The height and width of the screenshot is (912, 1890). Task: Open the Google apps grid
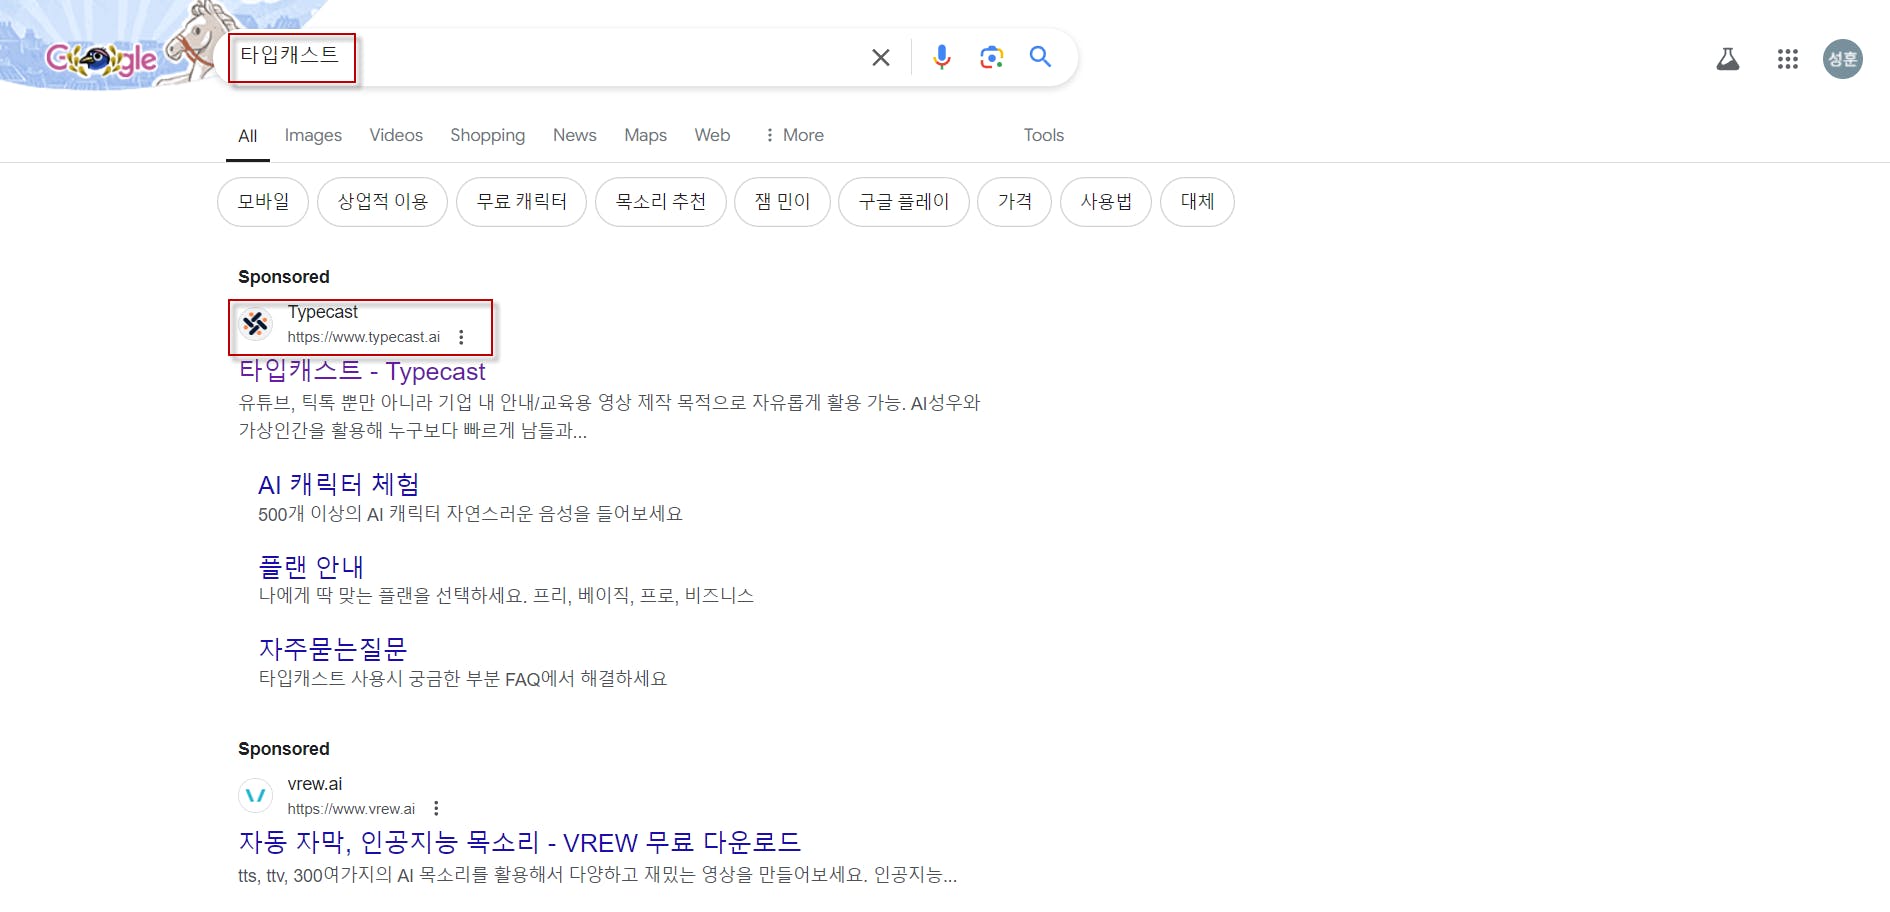[1788, 59]
